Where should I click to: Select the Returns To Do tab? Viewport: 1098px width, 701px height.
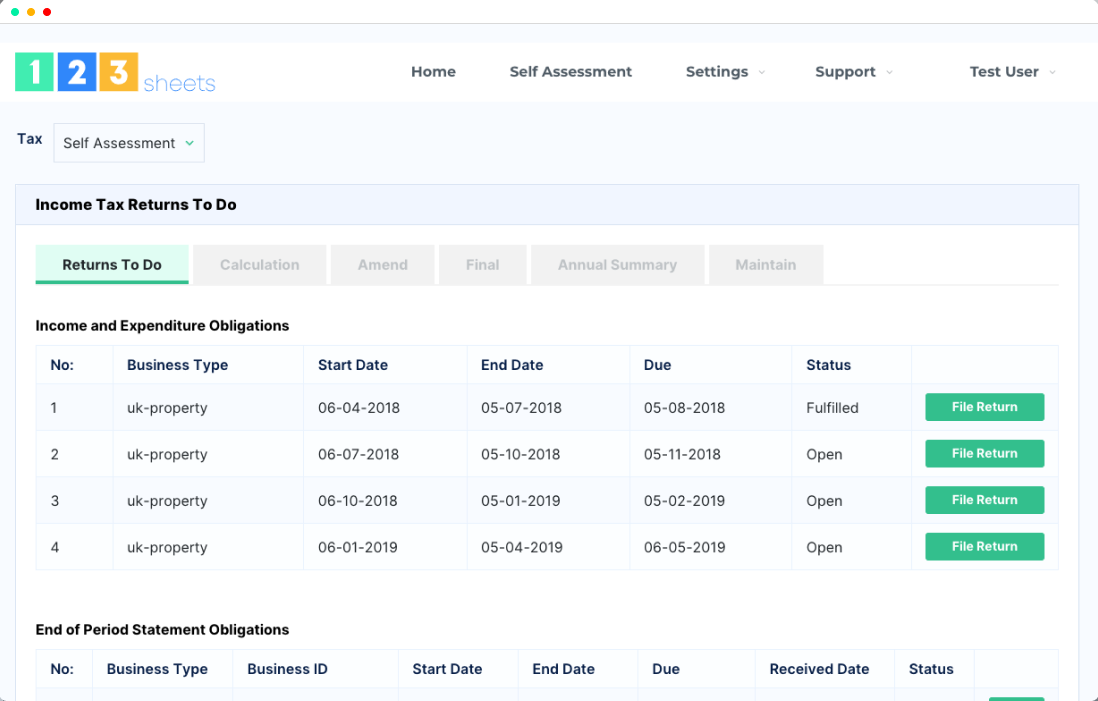point(111,264)
